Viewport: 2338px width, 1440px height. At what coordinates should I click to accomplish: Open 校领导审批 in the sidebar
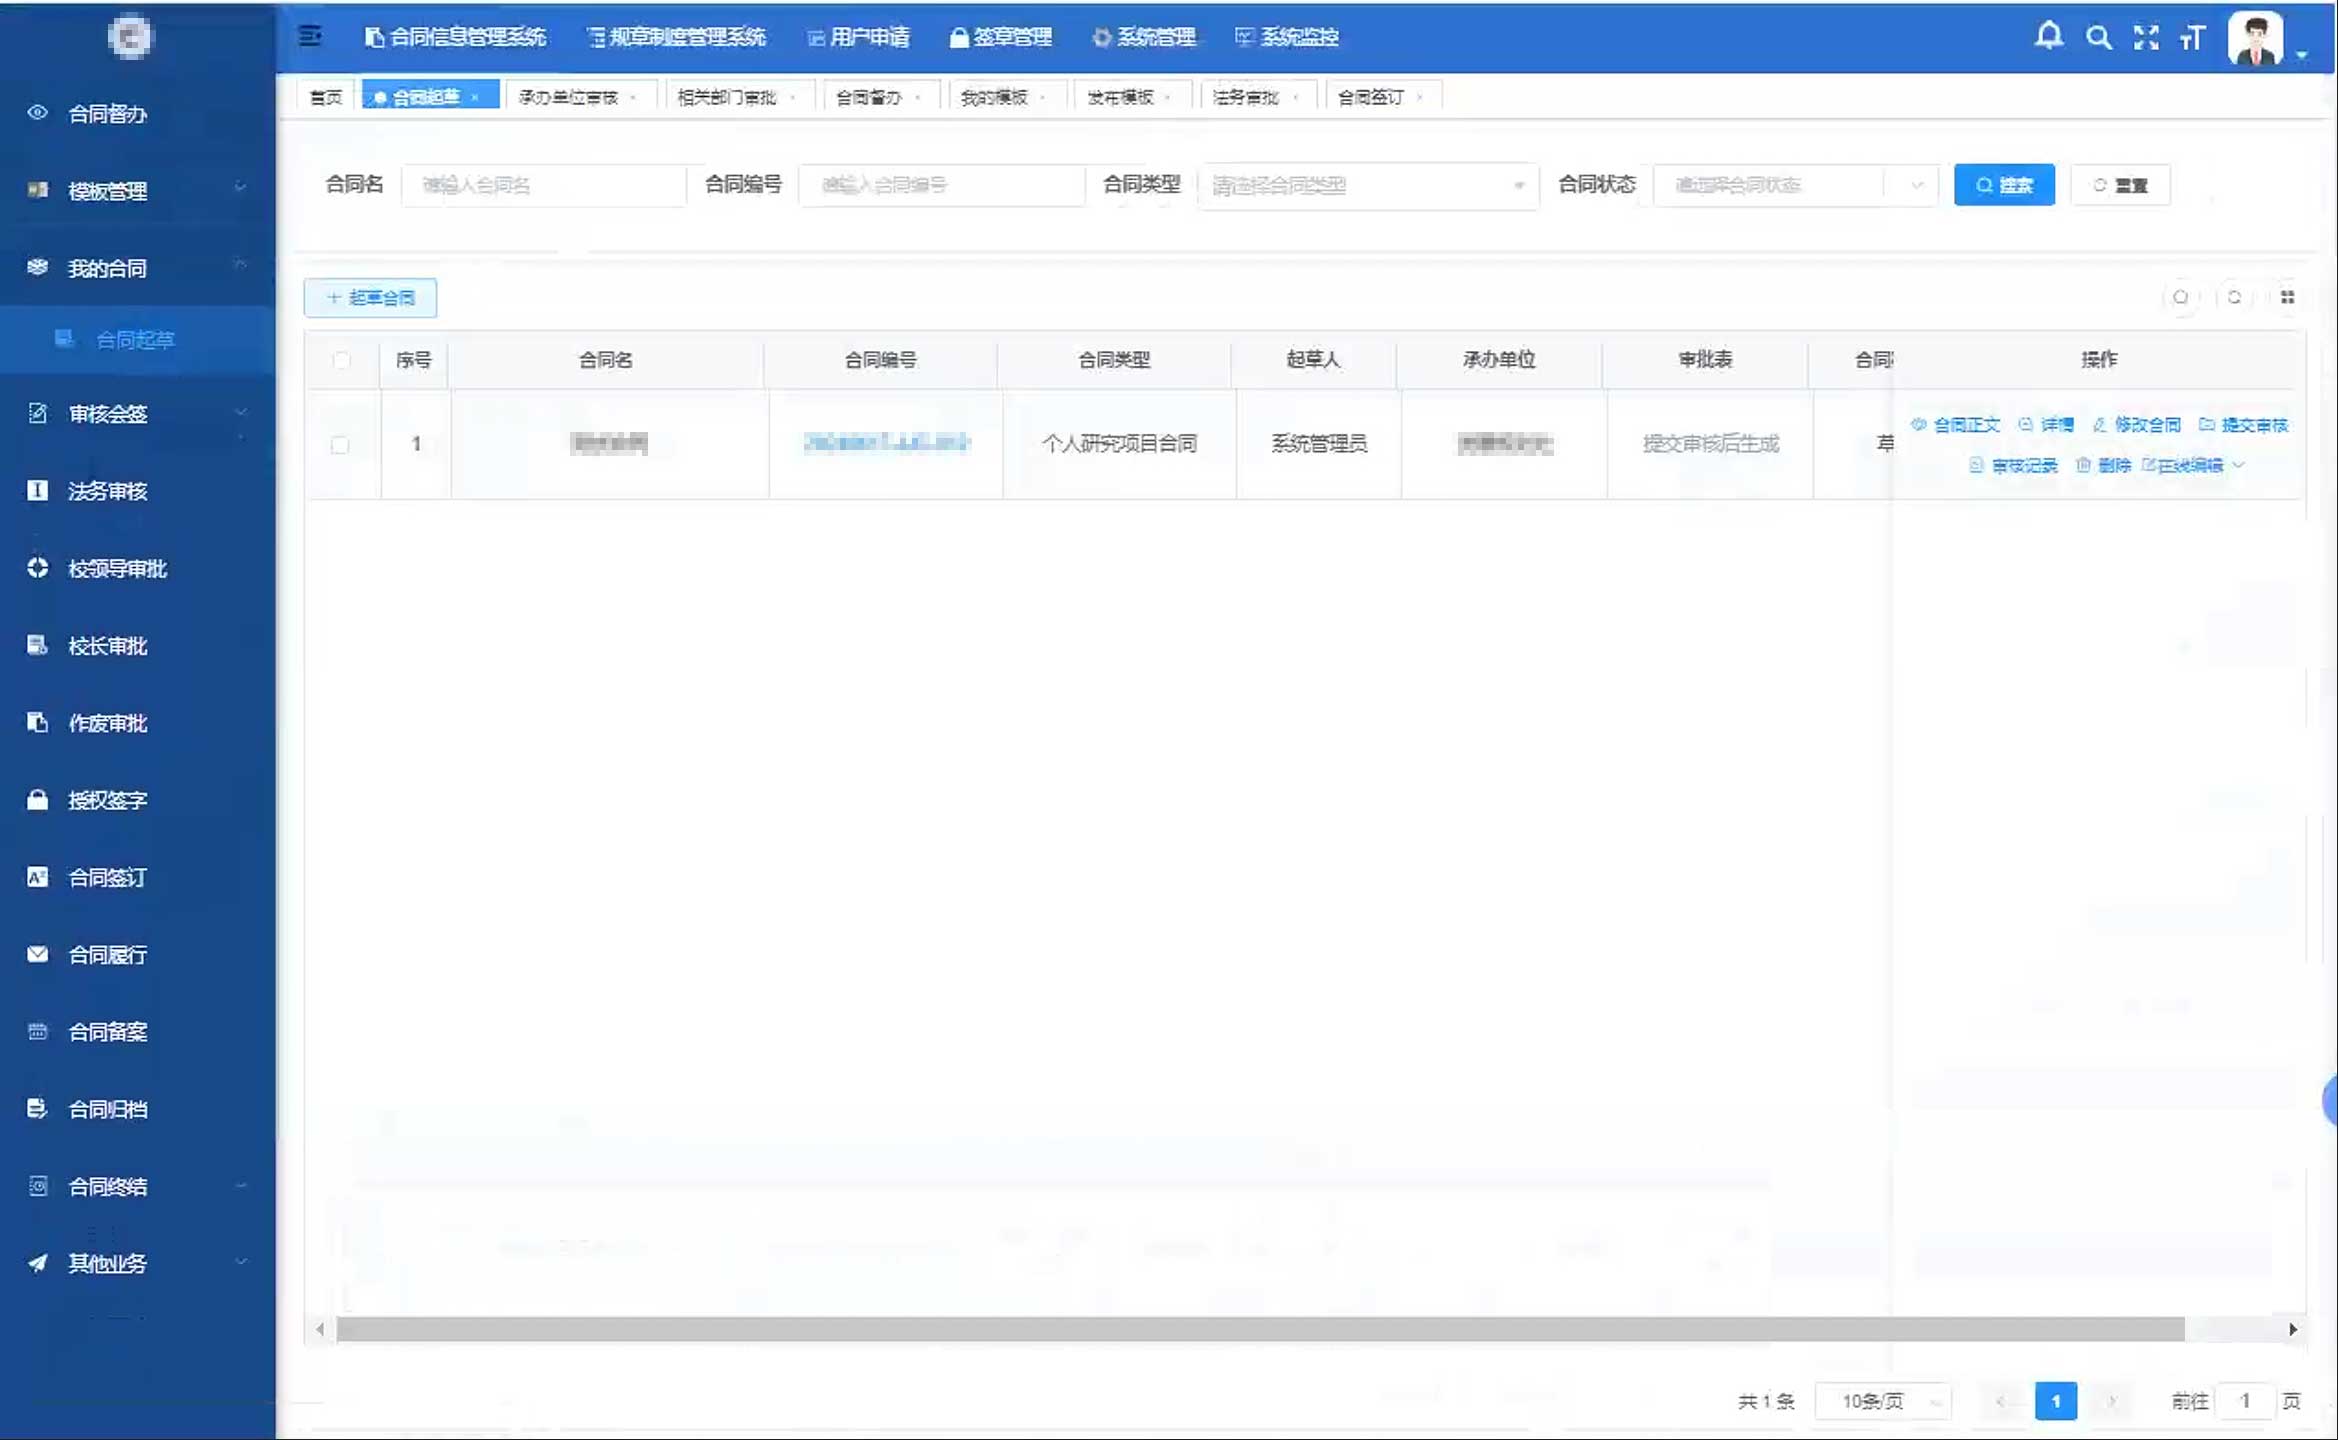116,568
